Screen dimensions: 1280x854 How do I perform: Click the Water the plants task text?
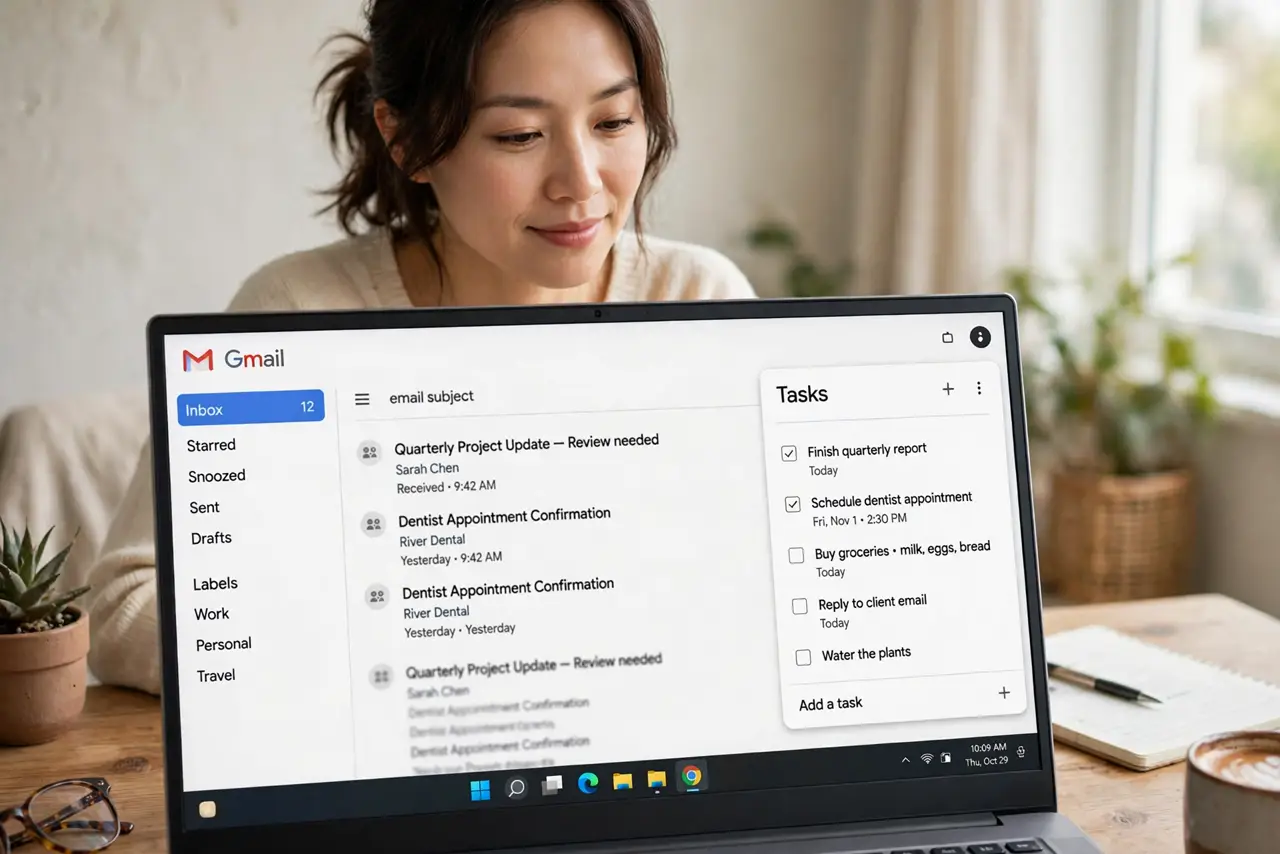coord(866,654)
